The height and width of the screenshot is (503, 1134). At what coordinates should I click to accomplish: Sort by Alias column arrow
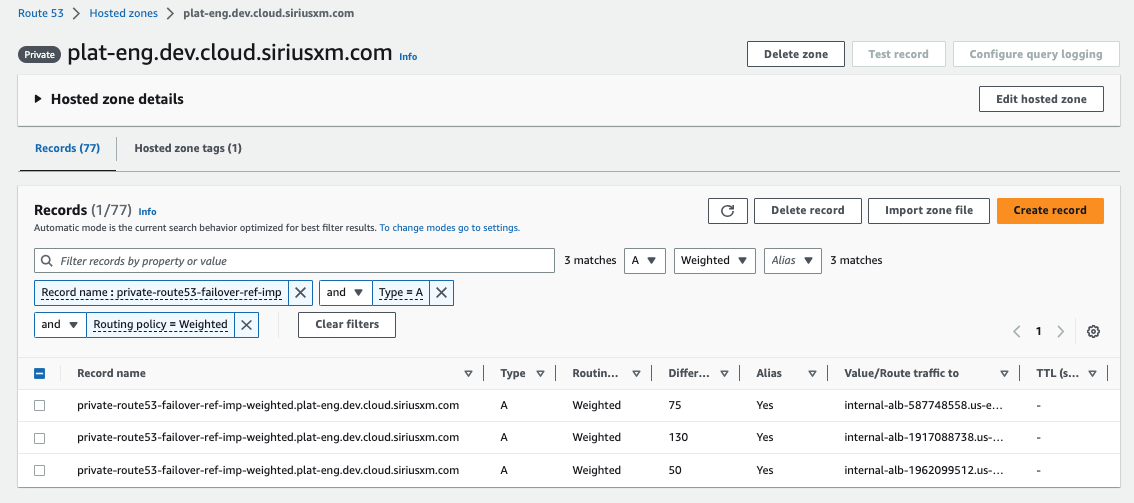pos(812,374)
